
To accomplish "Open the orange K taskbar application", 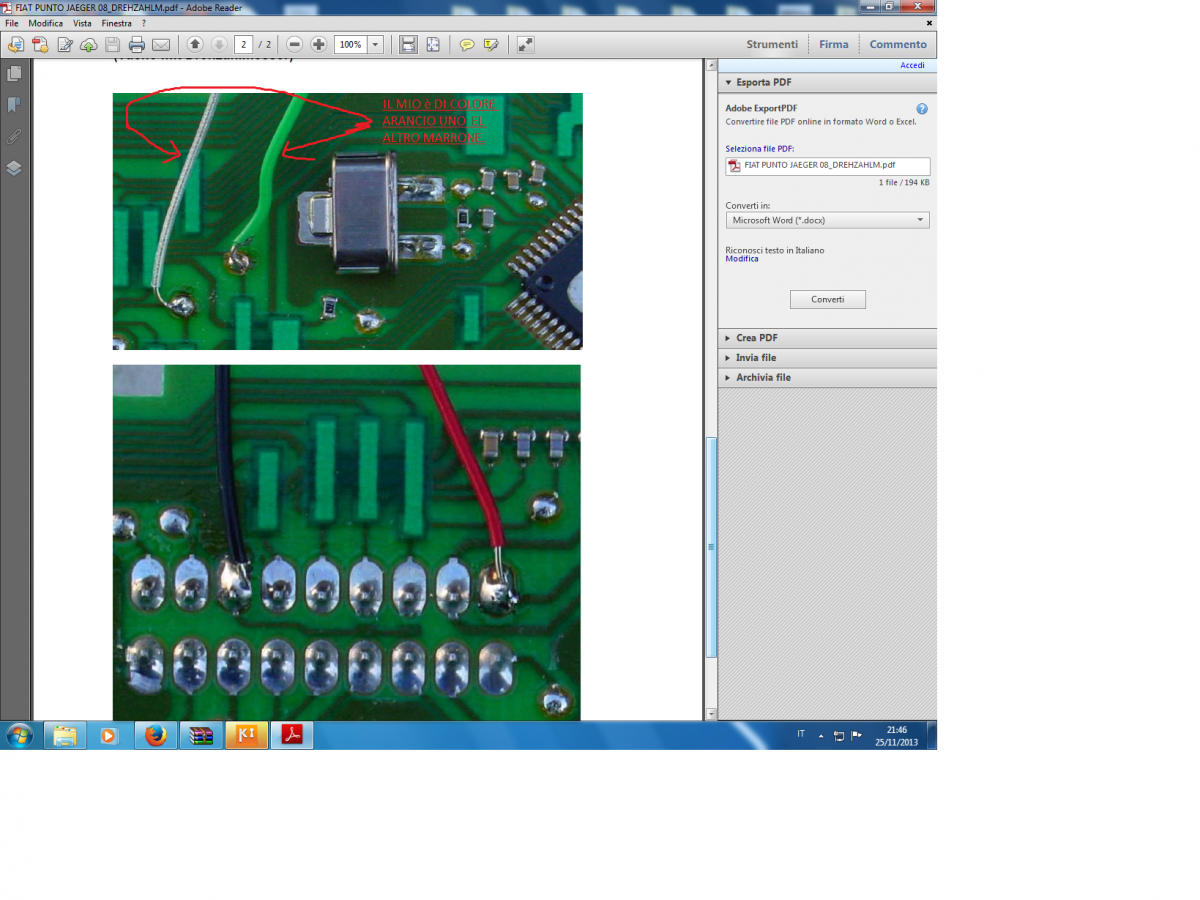I will pos(247,736).
